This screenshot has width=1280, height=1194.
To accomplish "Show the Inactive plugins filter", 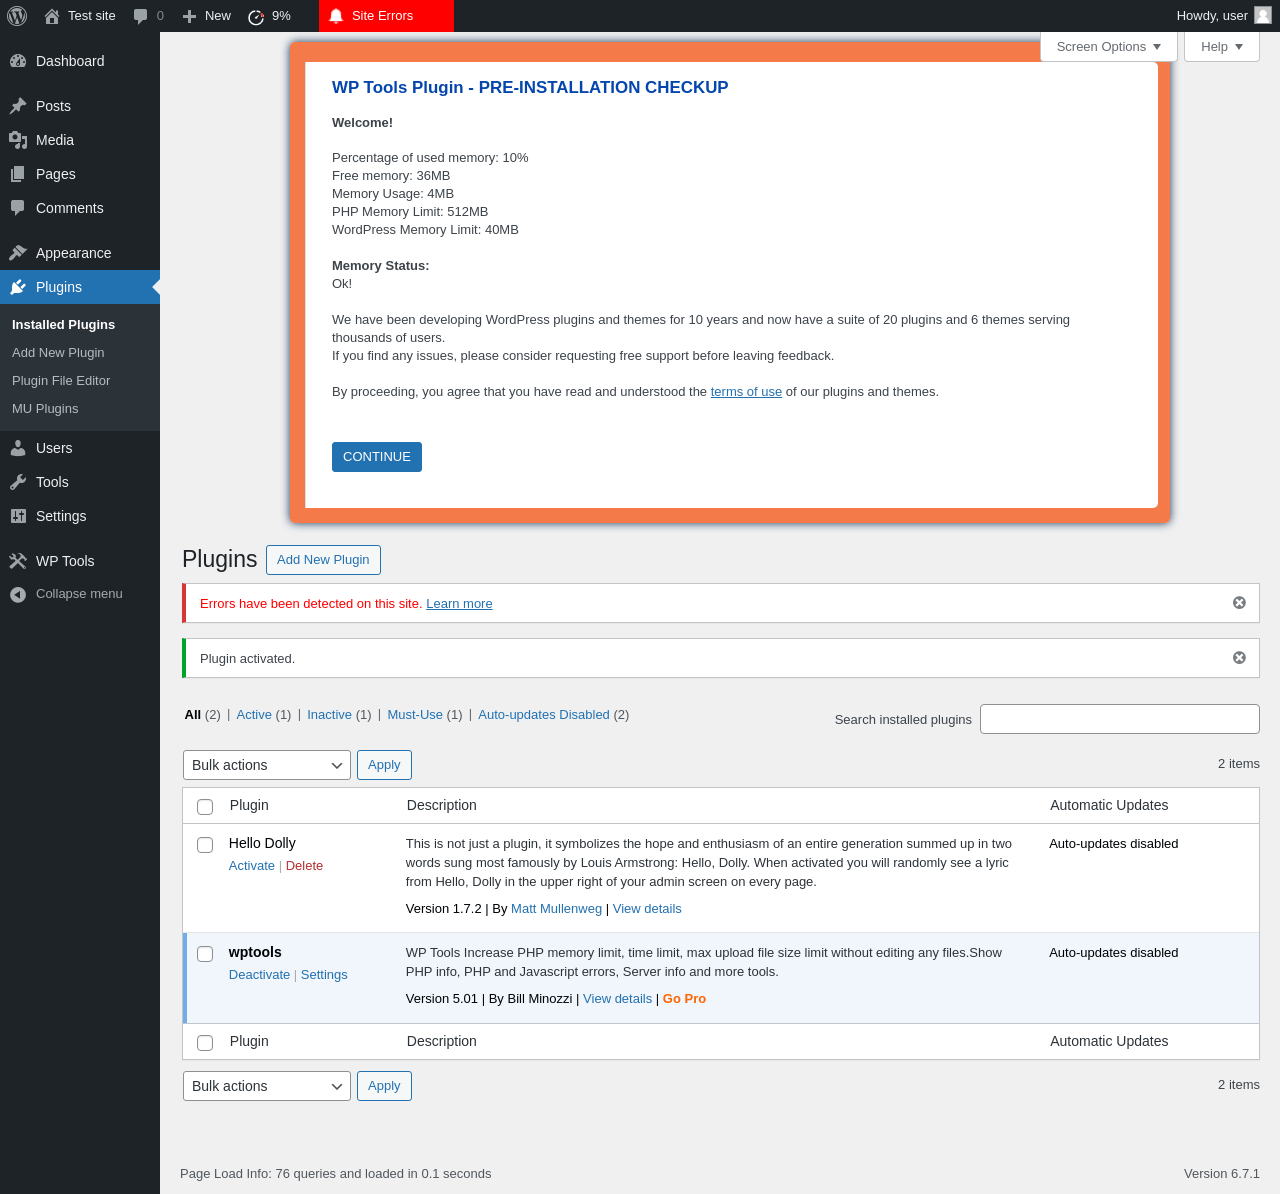I will 329,715.
